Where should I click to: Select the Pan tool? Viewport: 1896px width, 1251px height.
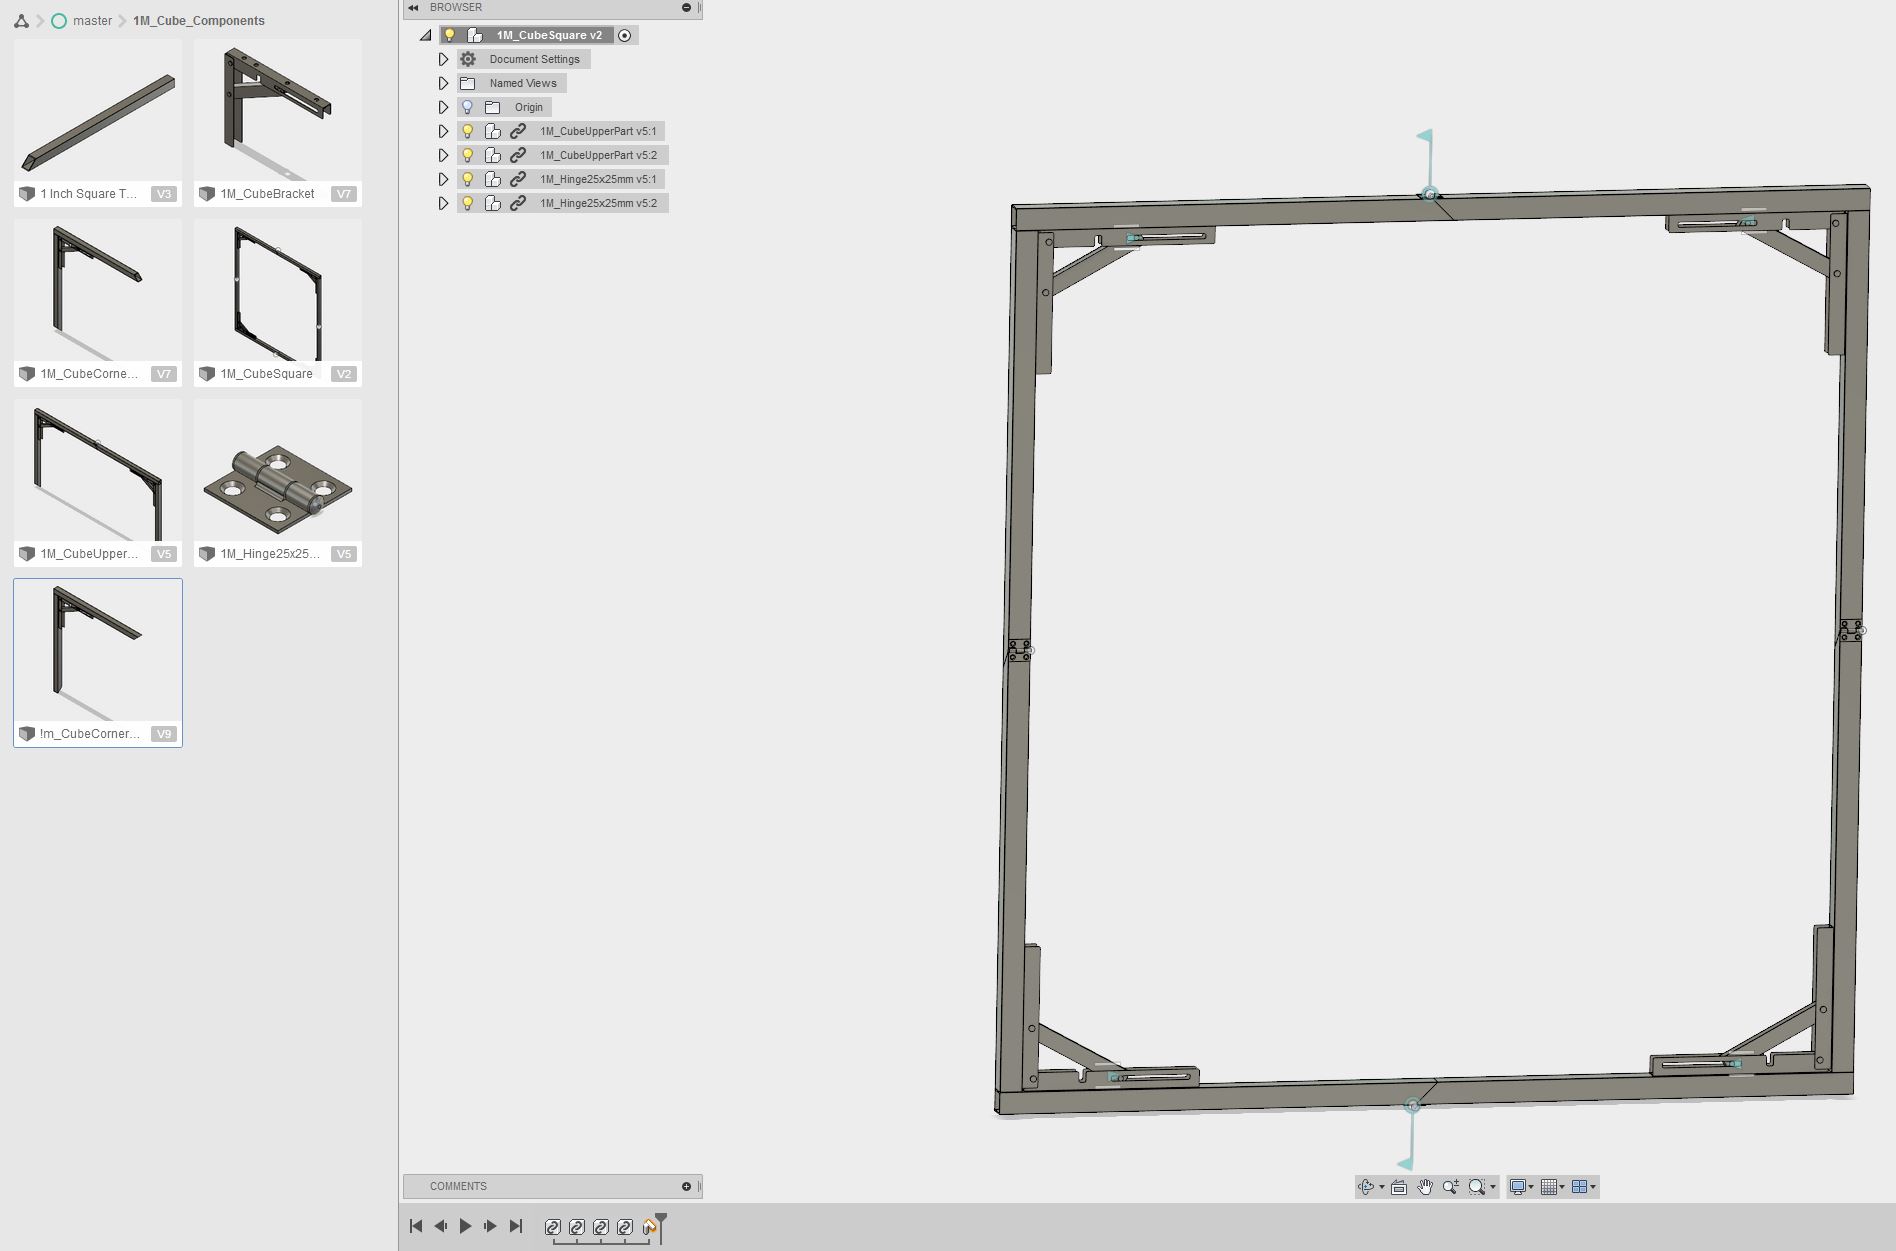1424,1187
